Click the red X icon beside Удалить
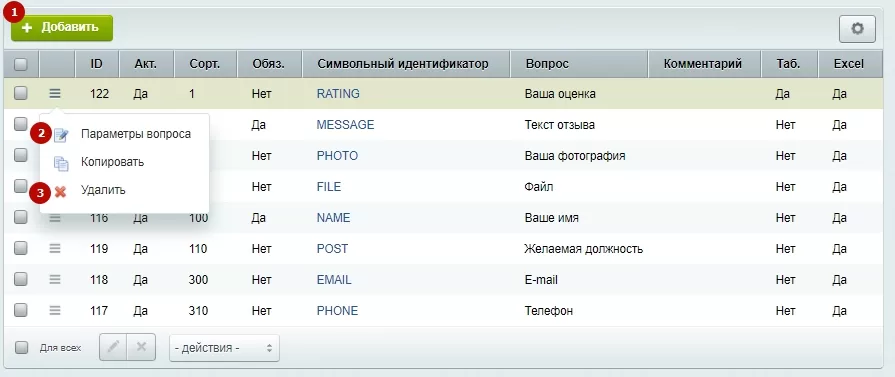Viewport: 895px width, 377px height. point(60,192)
